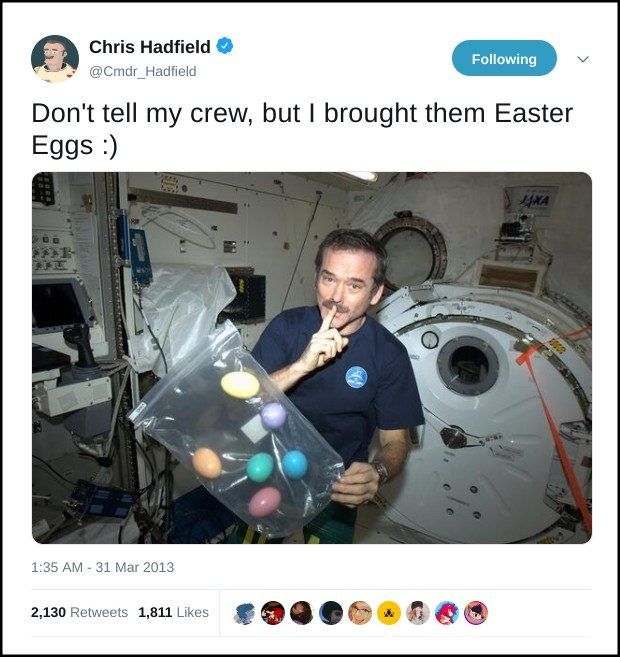The width and height of the screenshot is (620, 657).
Task: Open the tweet options chevron menu
Action: 583,59
